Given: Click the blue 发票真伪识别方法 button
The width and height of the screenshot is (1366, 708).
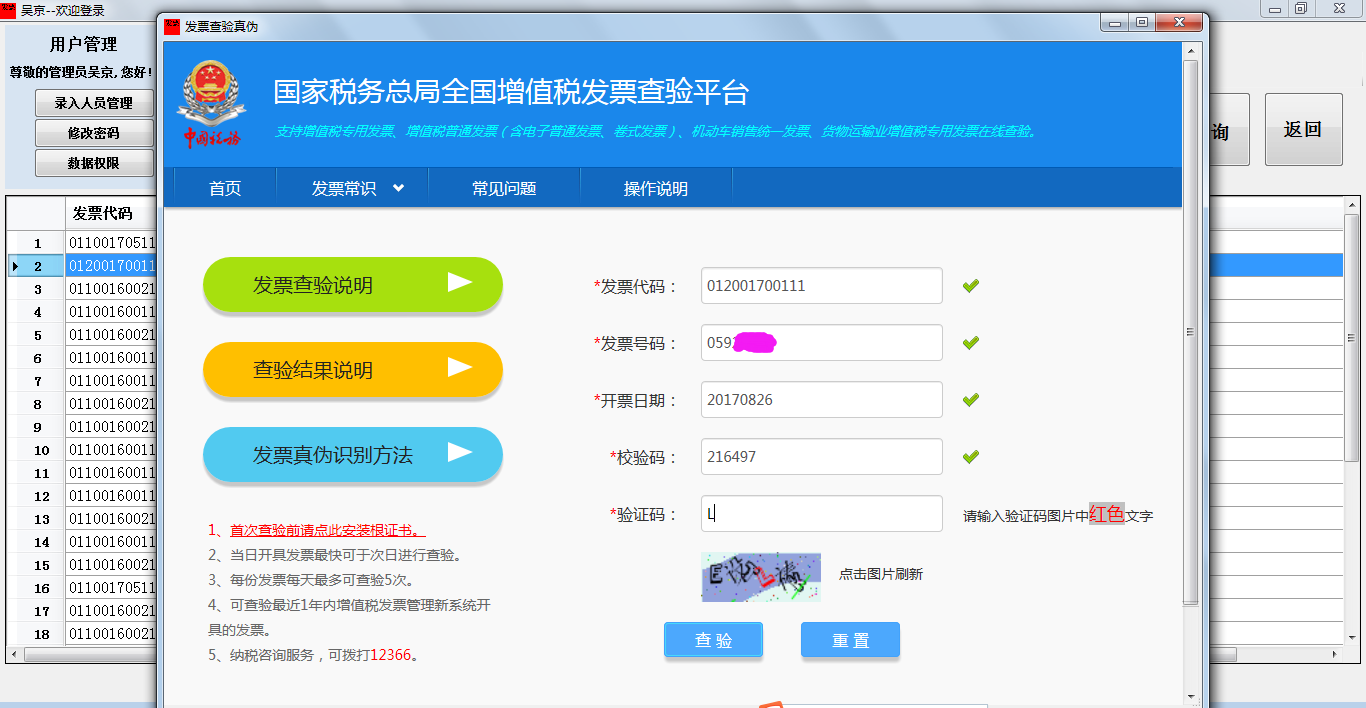Looking at the screenshot, I should (x=353, y=455).
